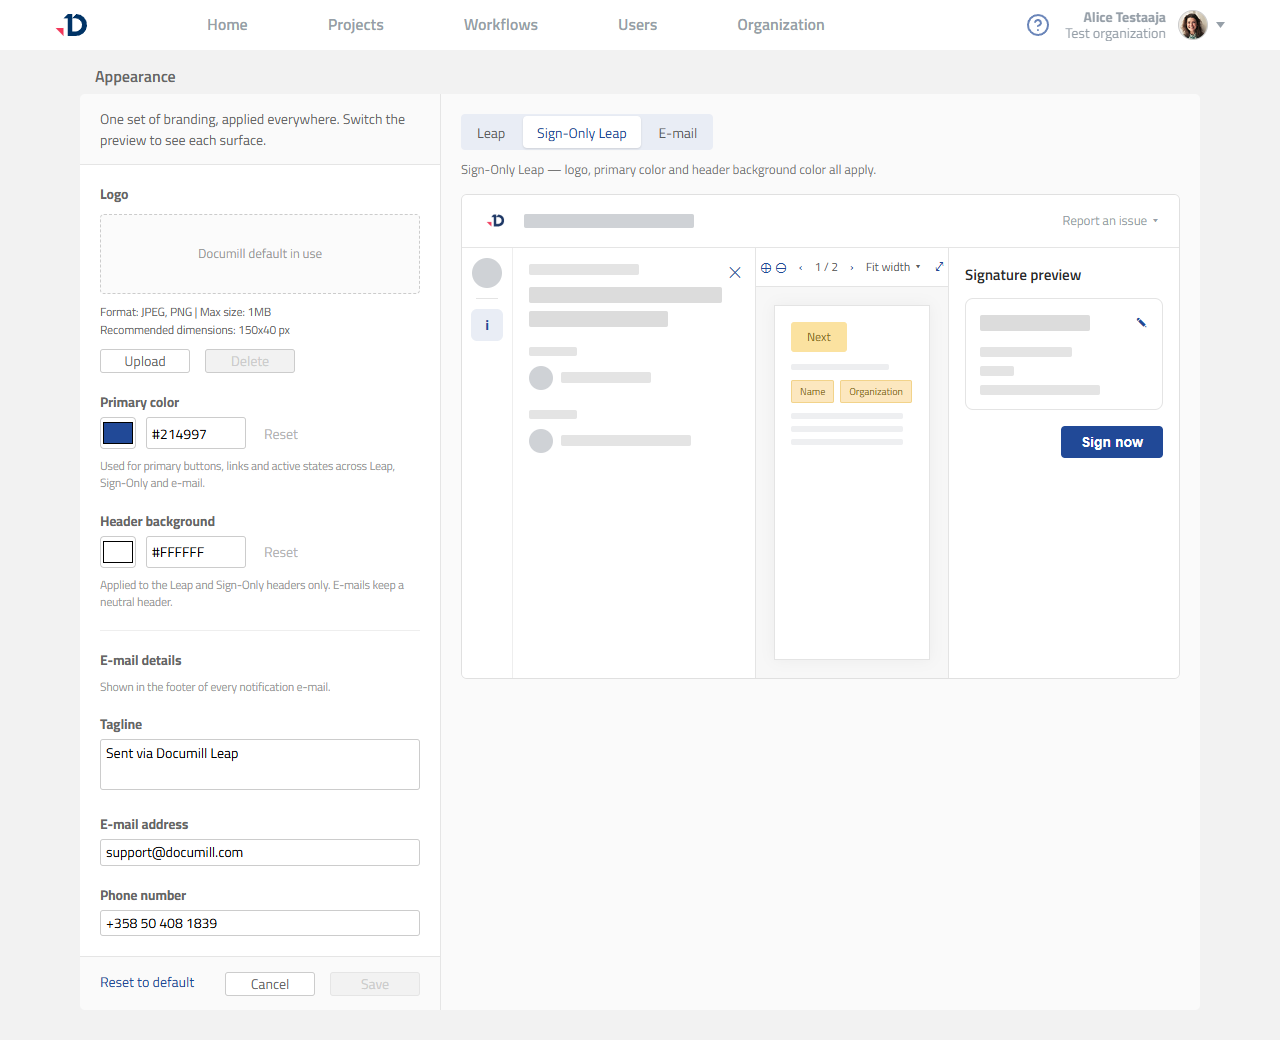Click the logo drop zone area
Viewport: 1280px width, 1040px height.
pos(260,254)
